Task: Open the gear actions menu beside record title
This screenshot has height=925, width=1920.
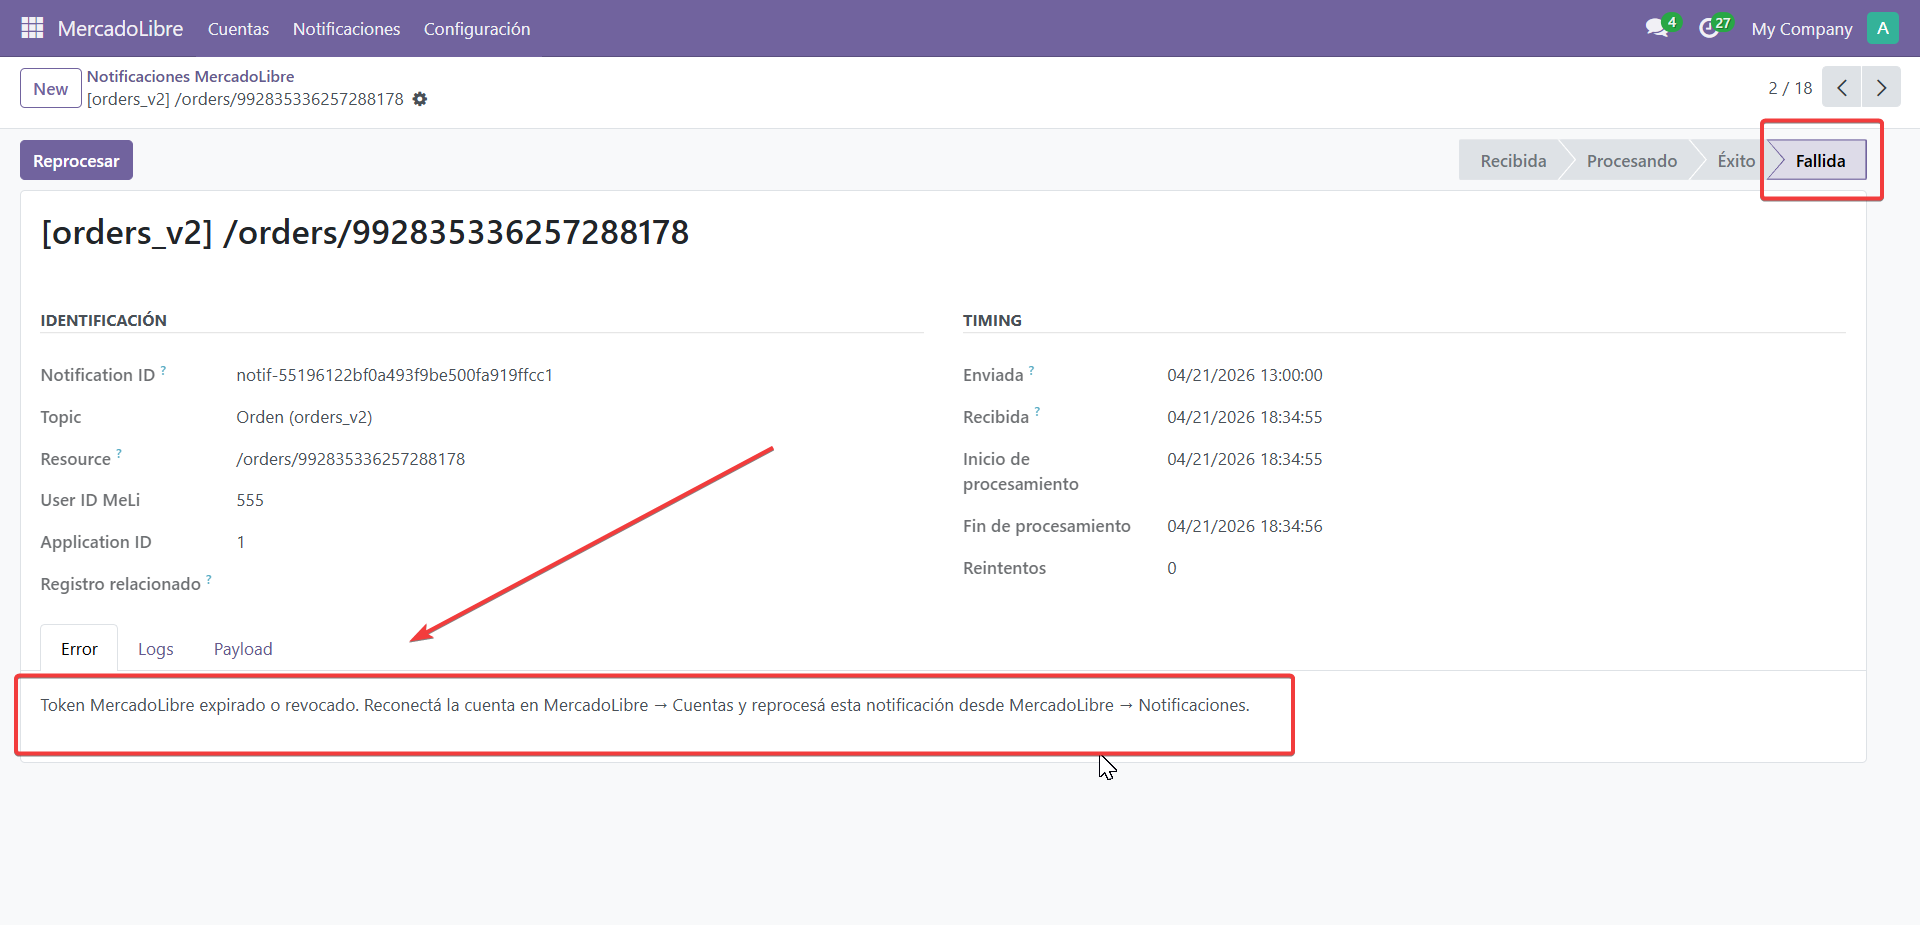Action: tap(420, 99)
